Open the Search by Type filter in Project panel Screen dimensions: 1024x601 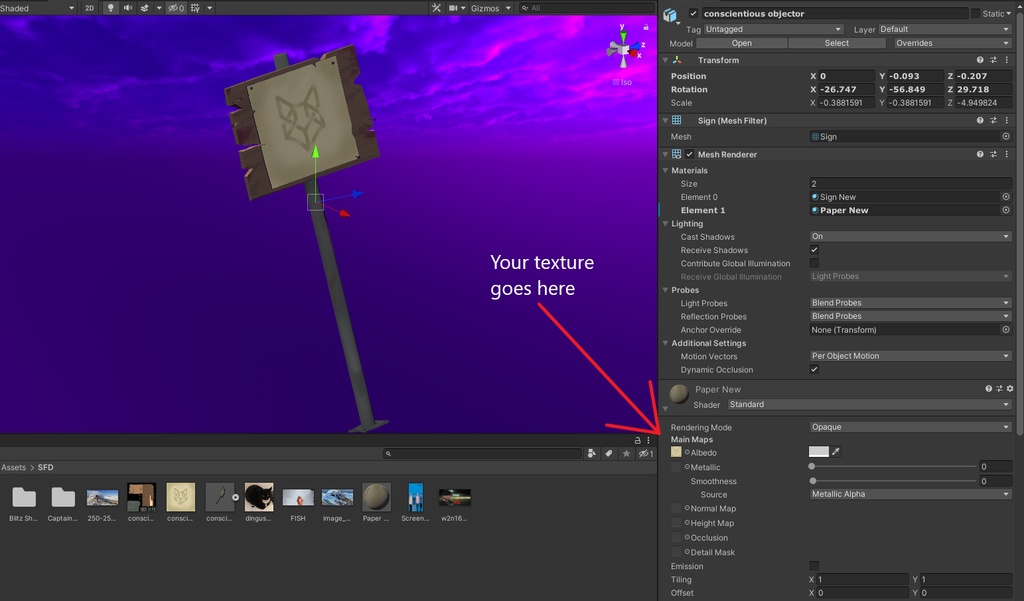coord(592,453)
